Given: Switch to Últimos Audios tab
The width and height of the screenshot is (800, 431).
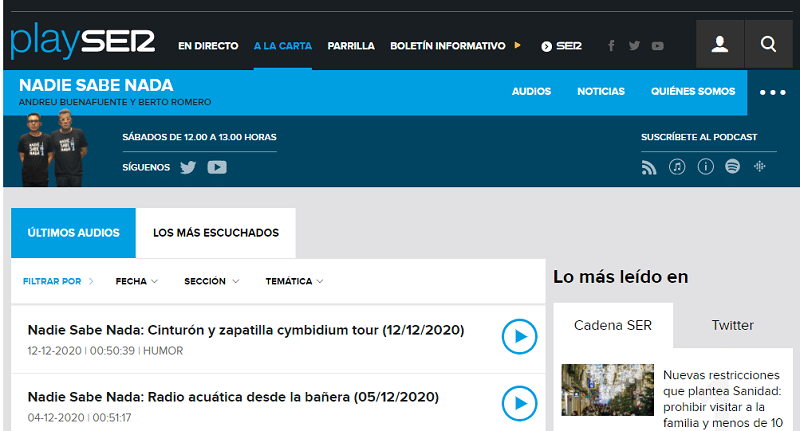Looking at the screenshot, I should coord(73,233).
